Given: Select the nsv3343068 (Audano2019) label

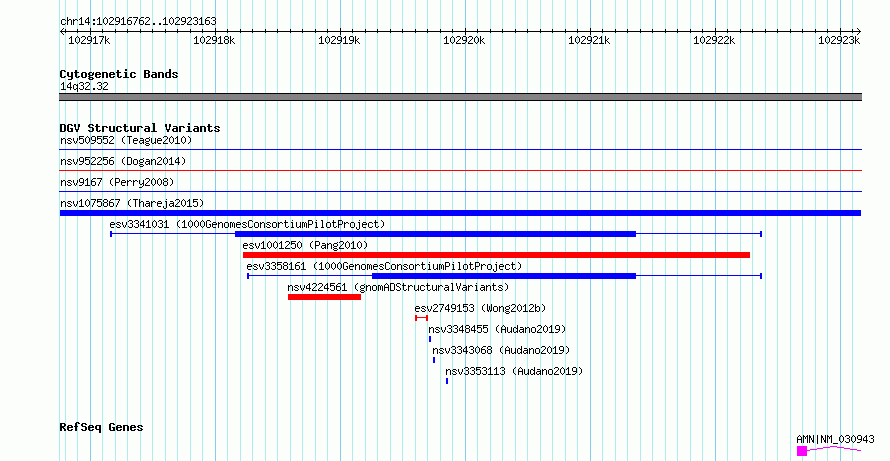Looking at the screenshot, I should [x=501, y=350].
